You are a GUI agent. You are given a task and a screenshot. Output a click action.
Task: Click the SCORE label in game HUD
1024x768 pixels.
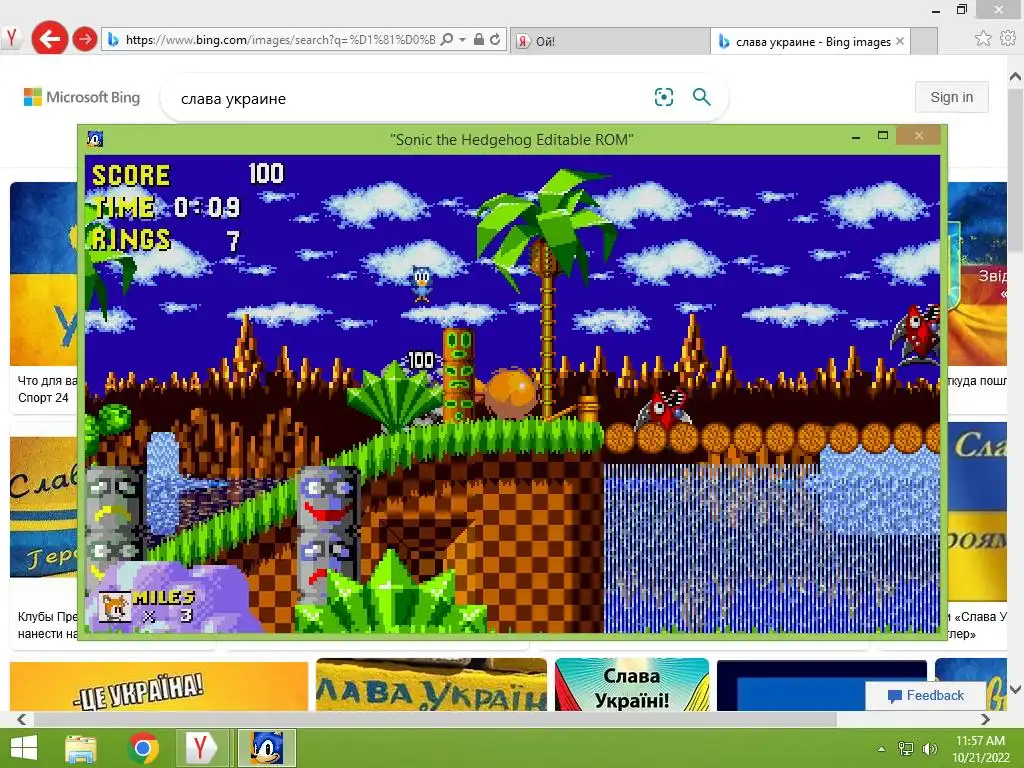[x=131, y=176]
